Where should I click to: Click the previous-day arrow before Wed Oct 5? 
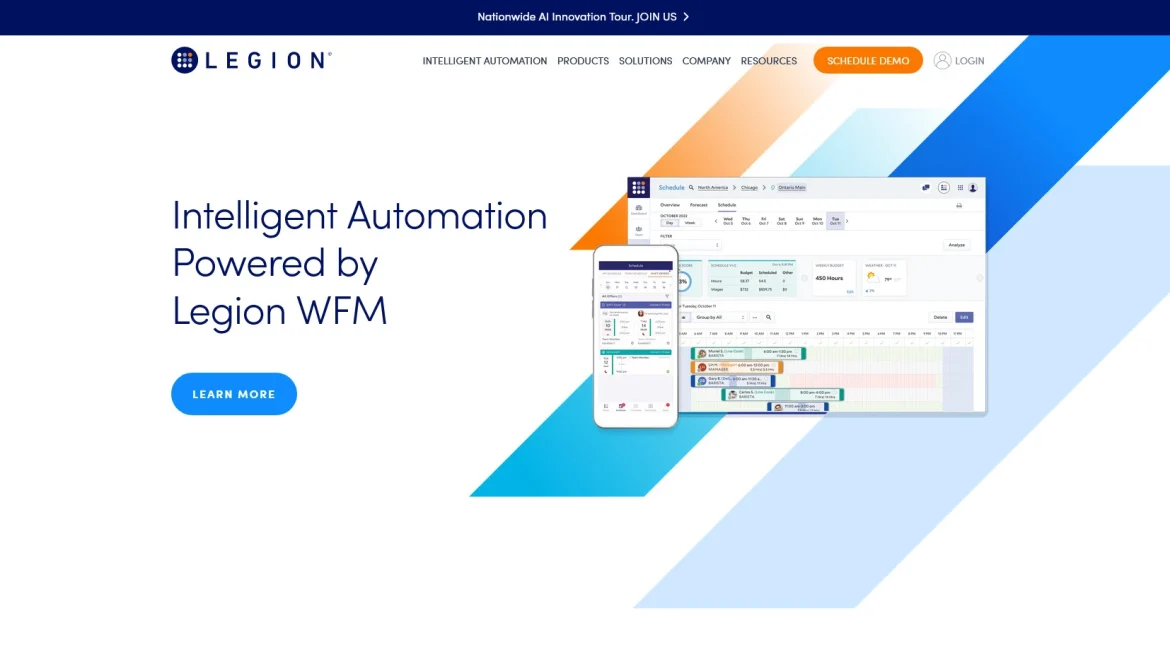coord(716,222)
